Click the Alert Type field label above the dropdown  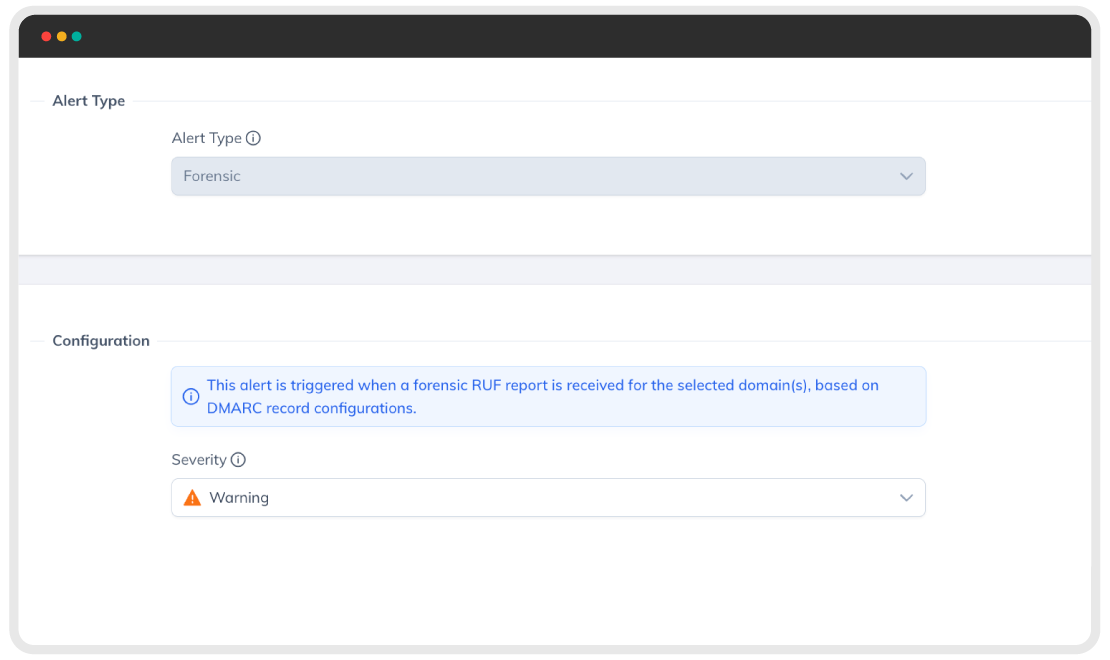coord(207,138)
